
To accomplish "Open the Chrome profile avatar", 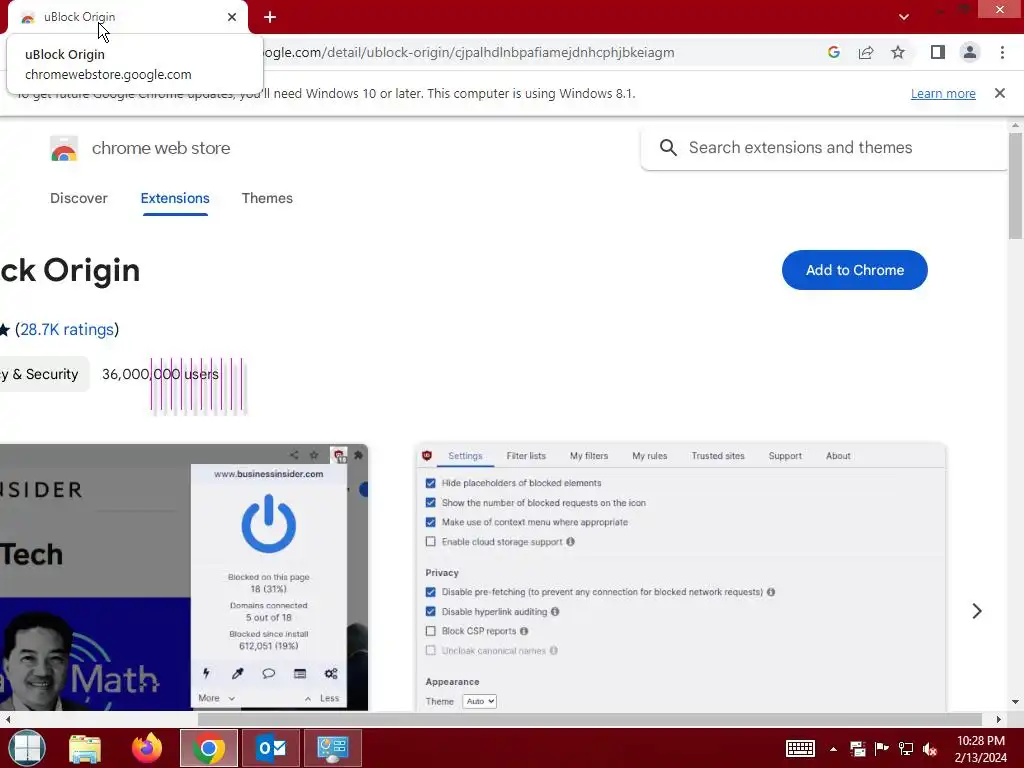I will point(970,52).
